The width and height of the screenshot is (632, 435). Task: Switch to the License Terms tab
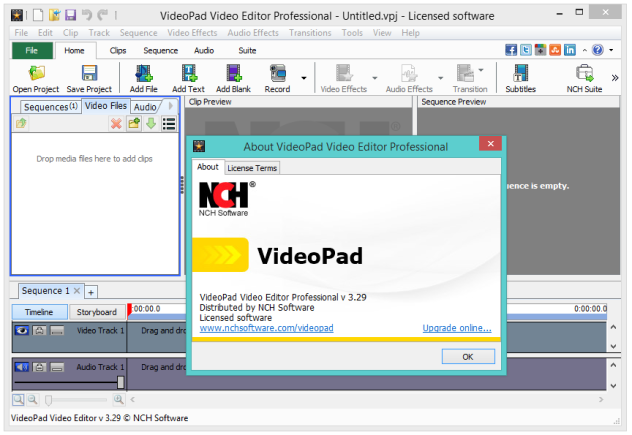point(252,168)
